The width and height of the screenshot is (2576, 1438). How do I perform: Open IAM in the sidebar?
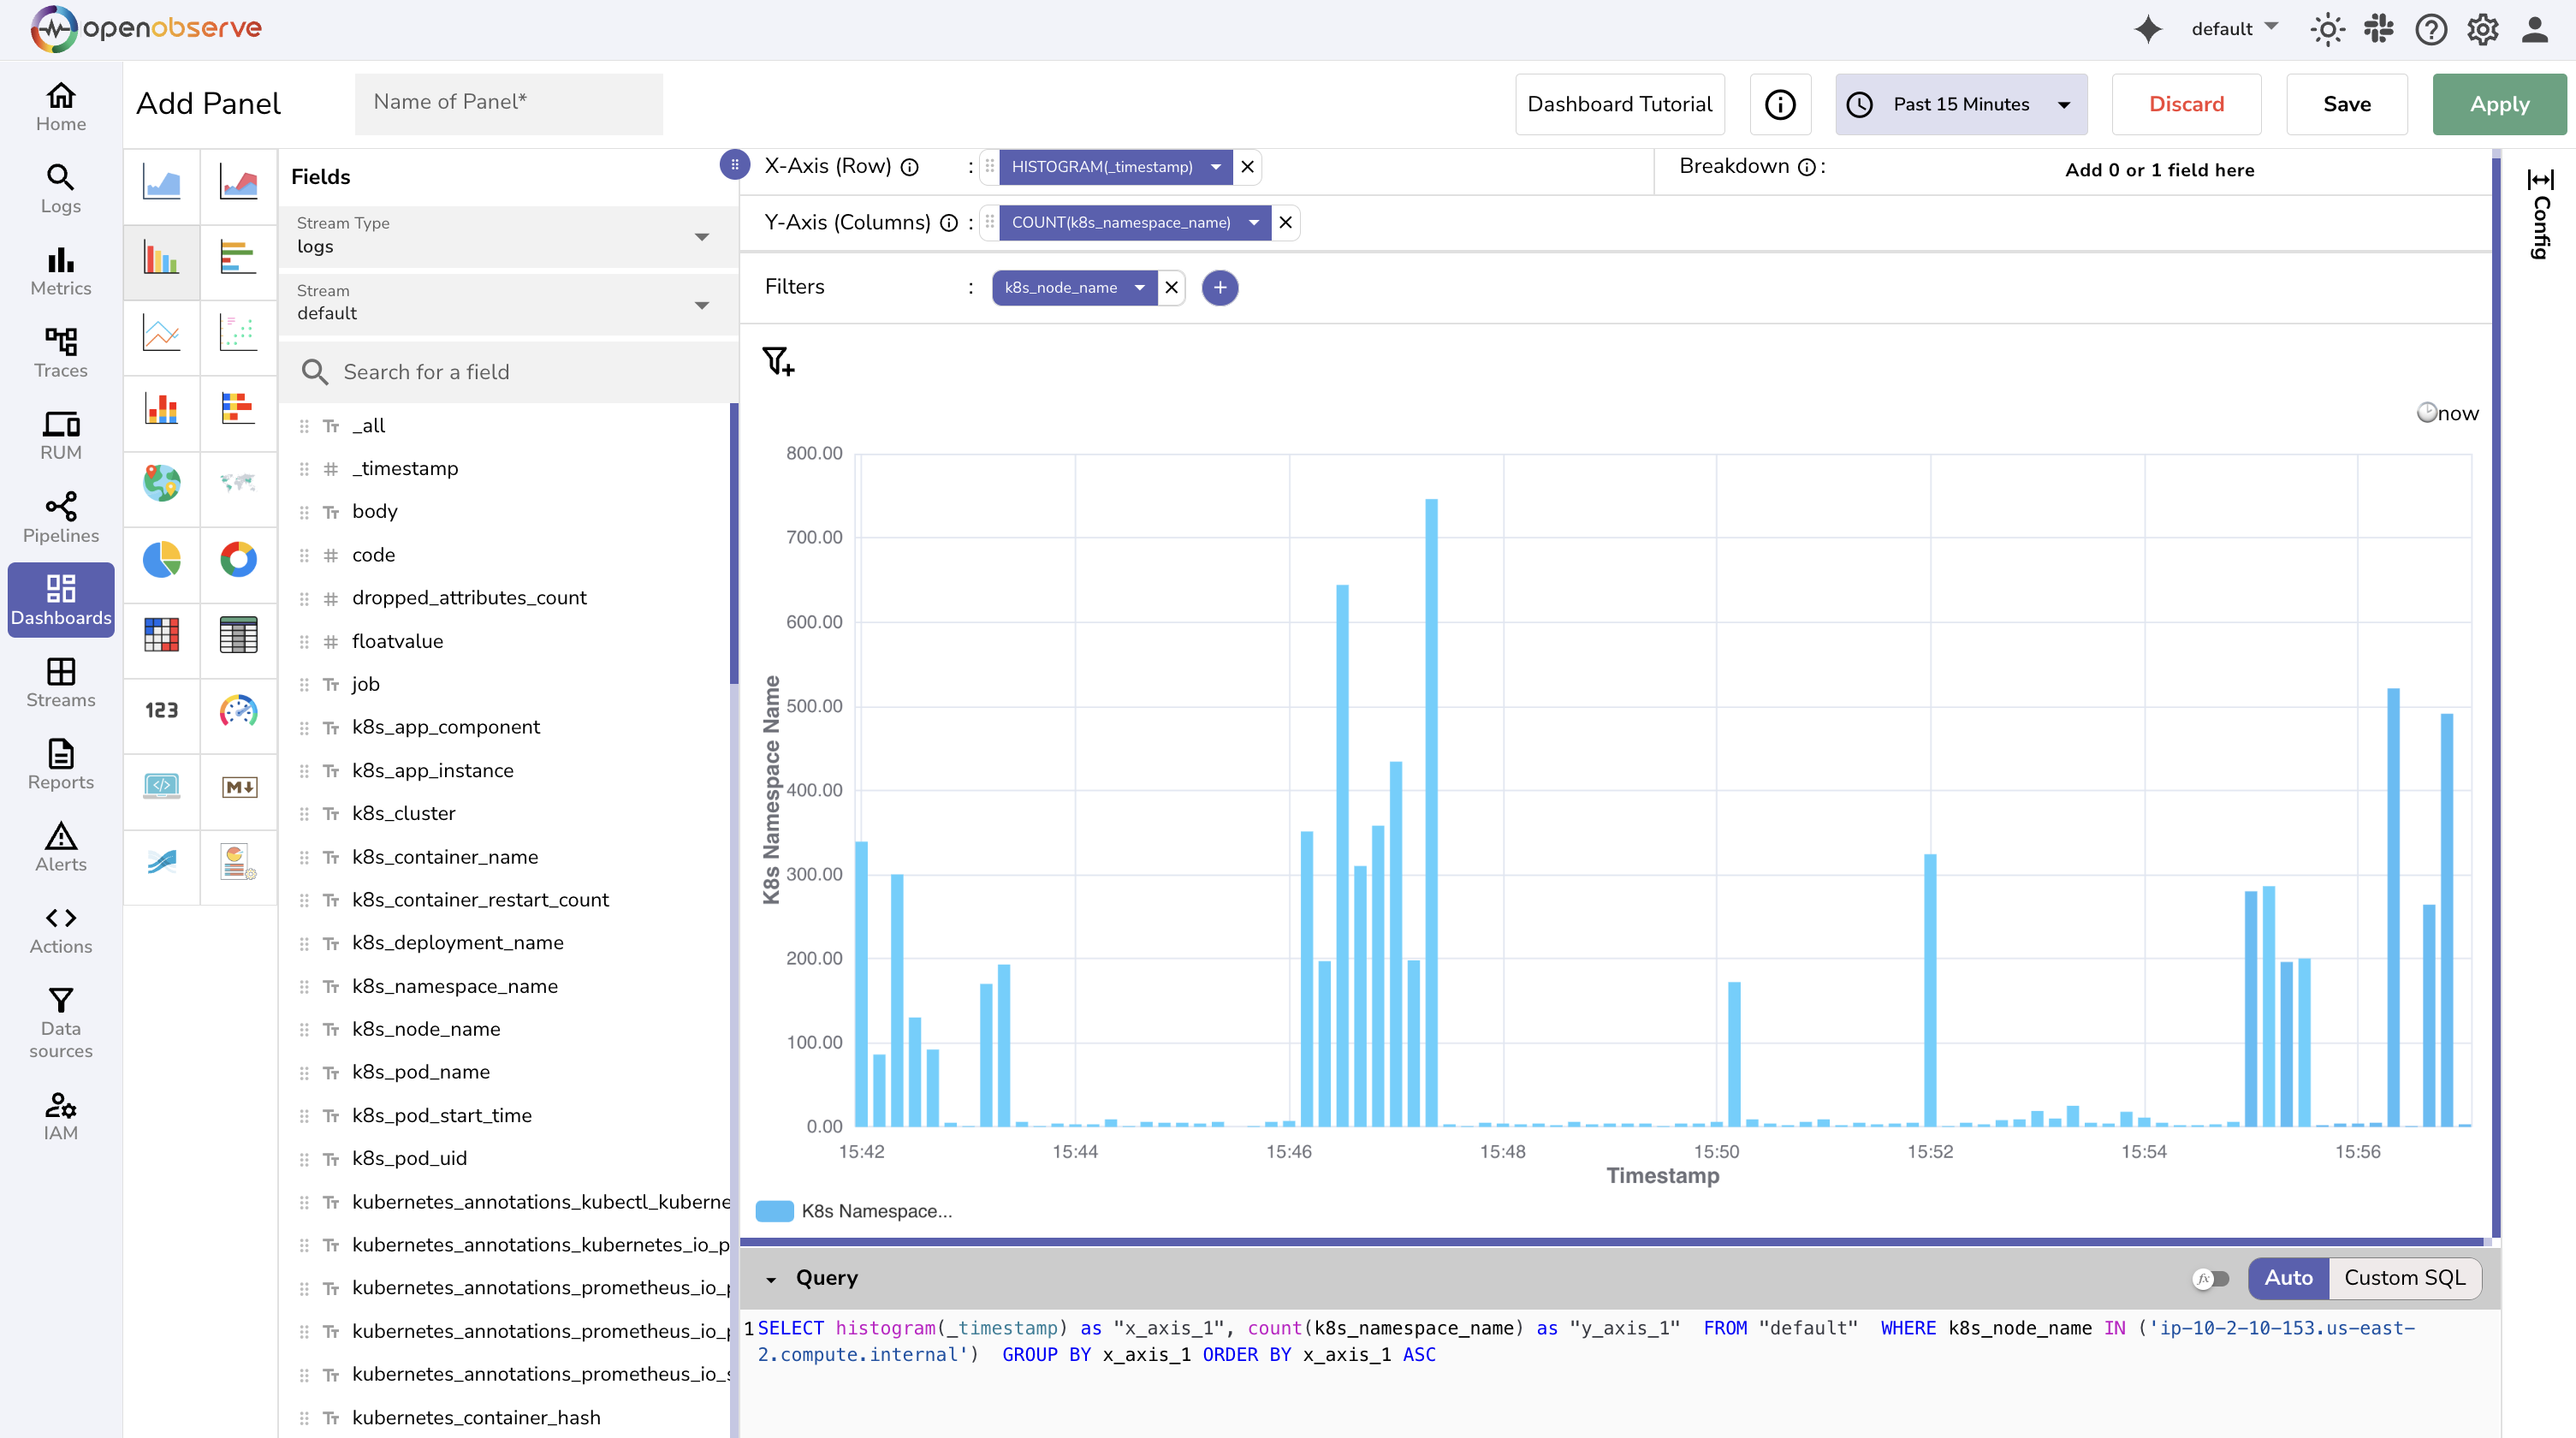61,1116
